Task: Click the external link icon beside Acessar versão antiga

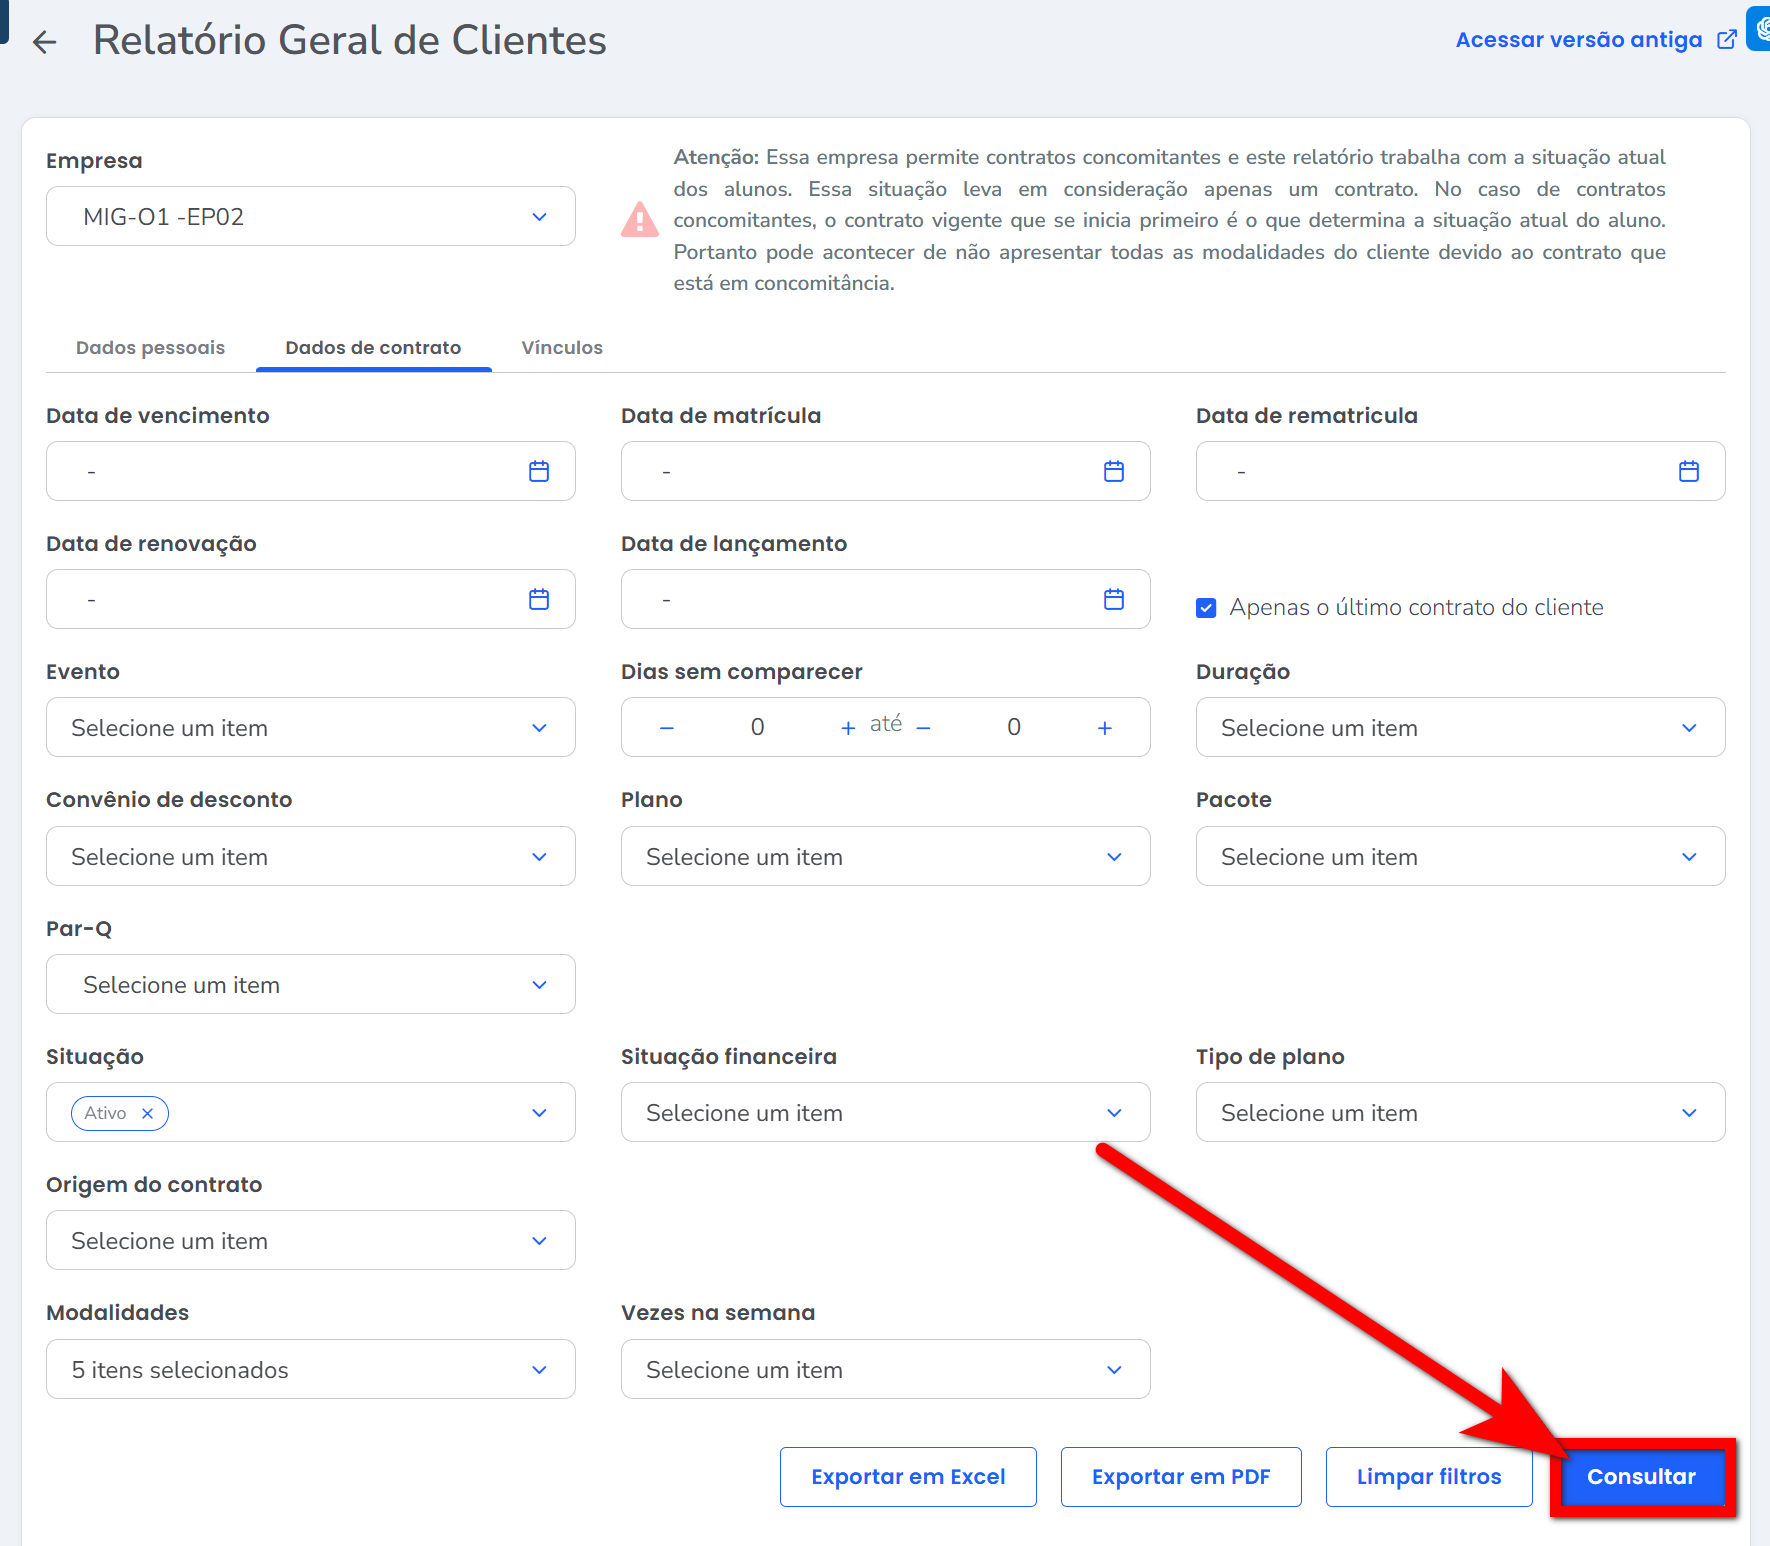Action: [x=1727, y=40]
